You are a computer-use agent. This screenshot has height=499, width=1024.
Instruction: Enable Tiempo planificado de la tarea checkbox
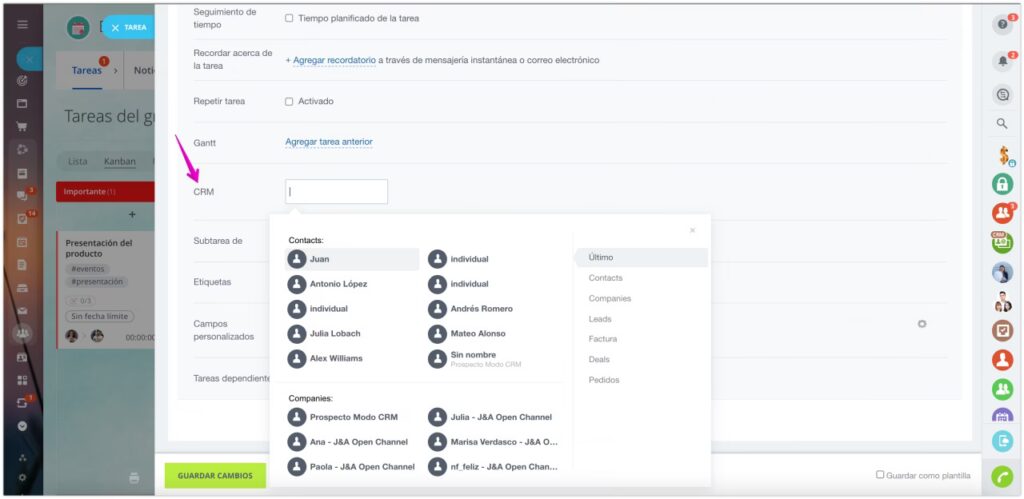point(289,18)
